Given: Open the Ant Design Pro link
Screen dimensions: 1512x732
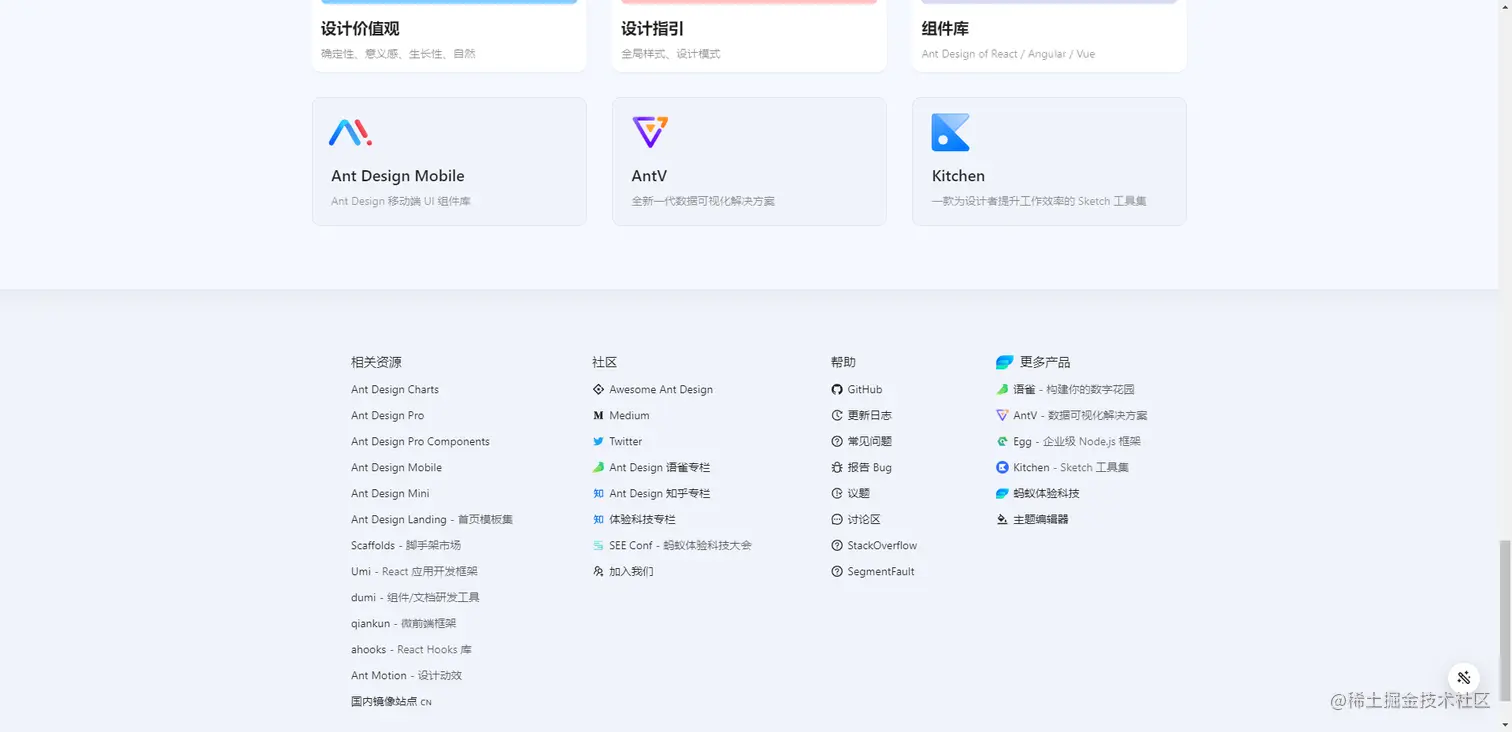Looking at the screenshot, I should pos(387,415).
